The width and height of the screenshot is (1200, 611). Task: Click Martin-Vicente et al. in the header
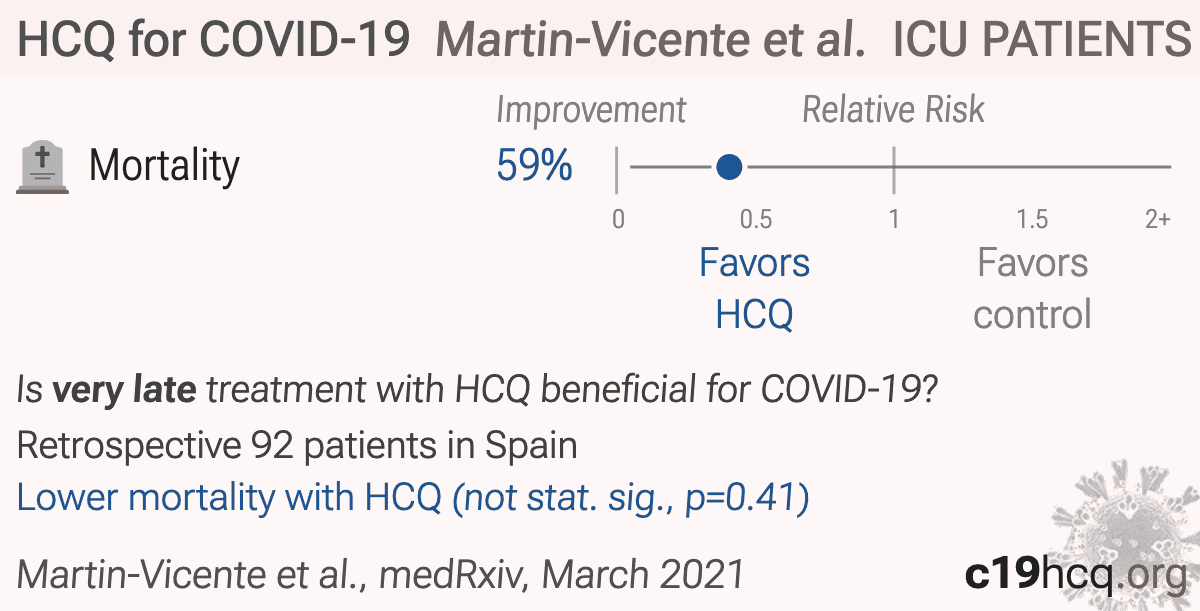651,39
